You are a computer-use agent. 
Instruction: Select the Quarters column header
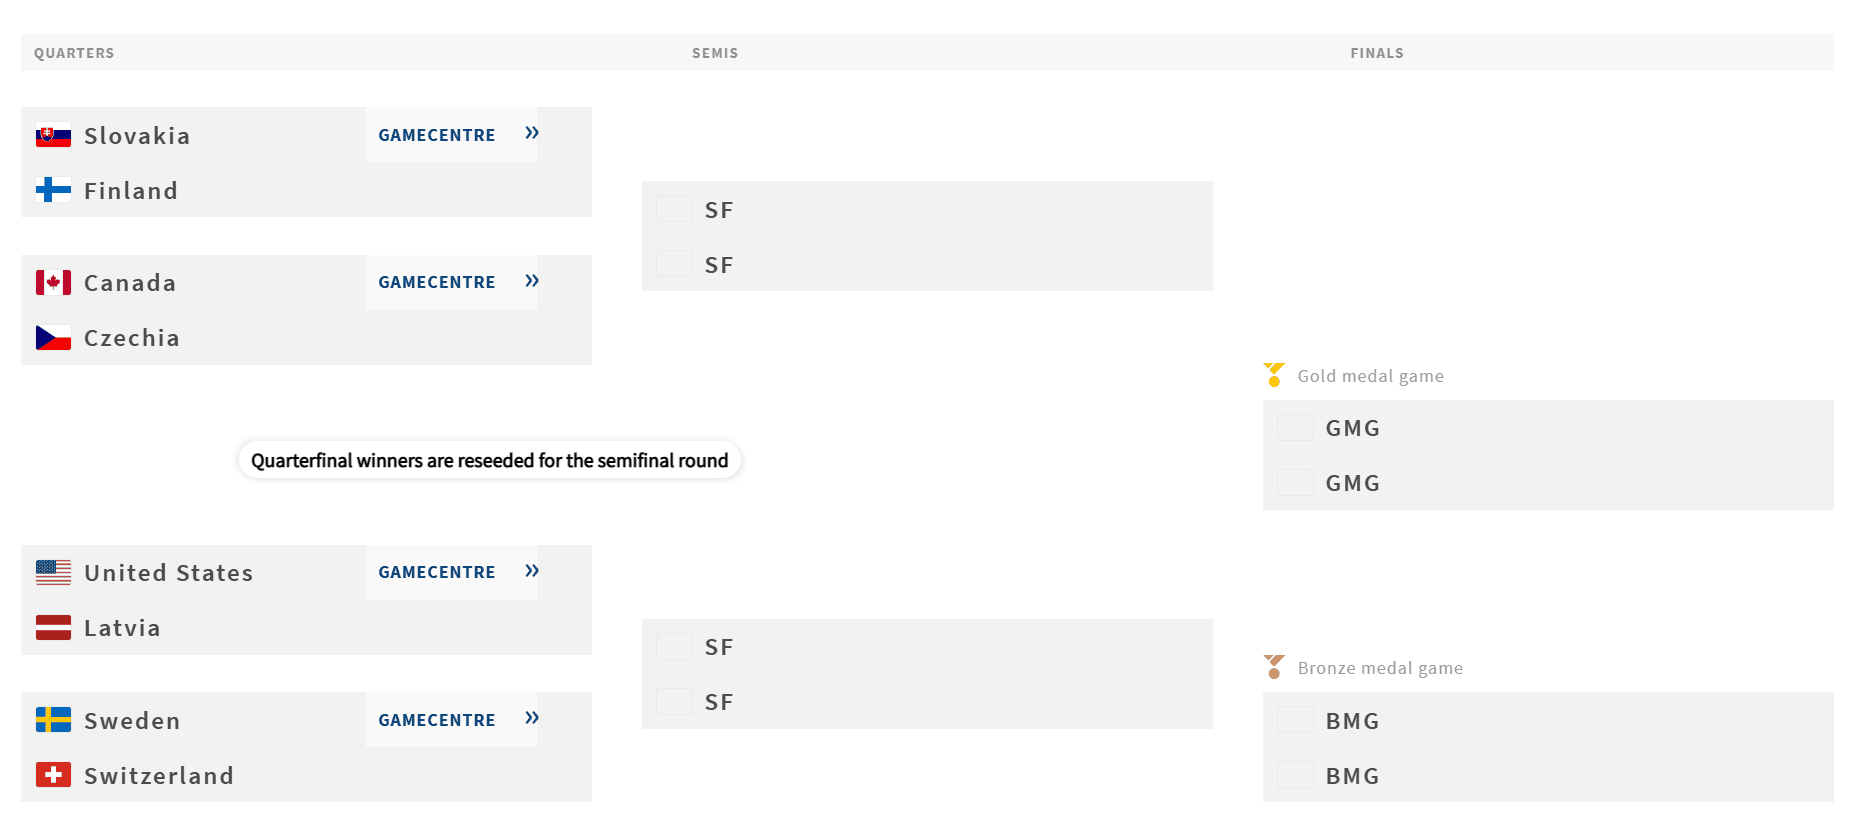point(74,53)
